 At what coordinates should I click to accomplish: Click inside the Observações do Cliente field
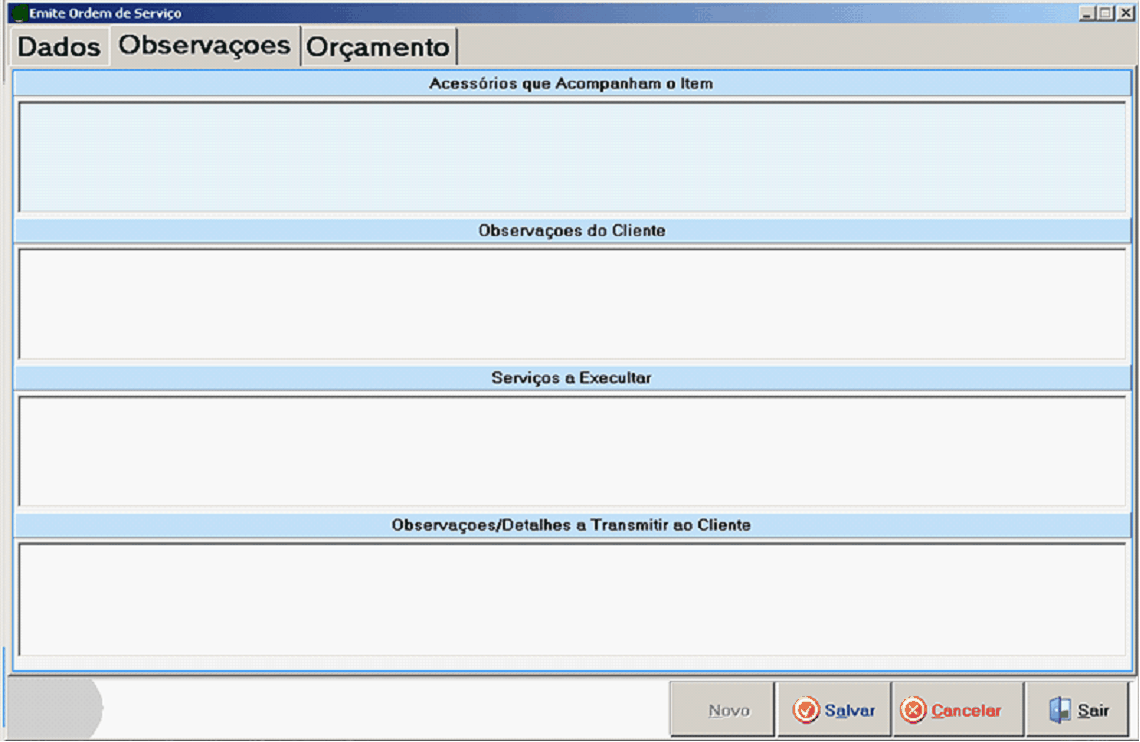click(571, 303)
